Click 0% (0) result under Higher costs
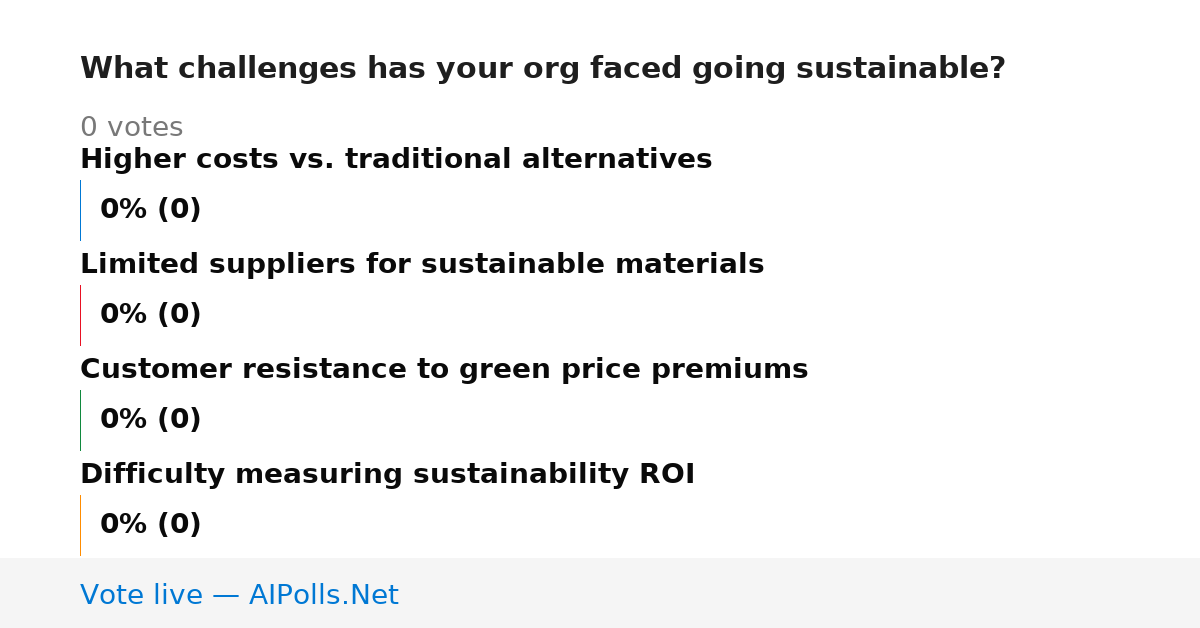Screen dimensions: 1200x628 tap(150, 210)
